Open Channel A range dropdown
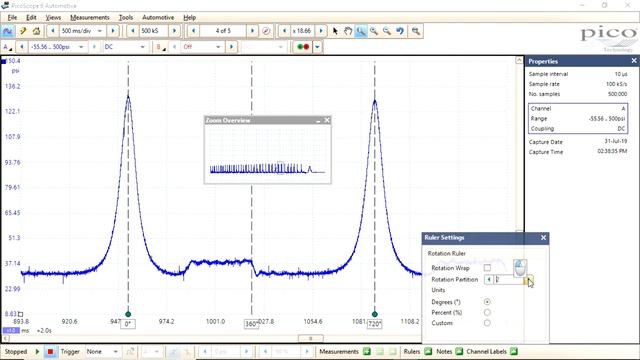Screen dimensions: 640x360 click(x=81, y=47)
